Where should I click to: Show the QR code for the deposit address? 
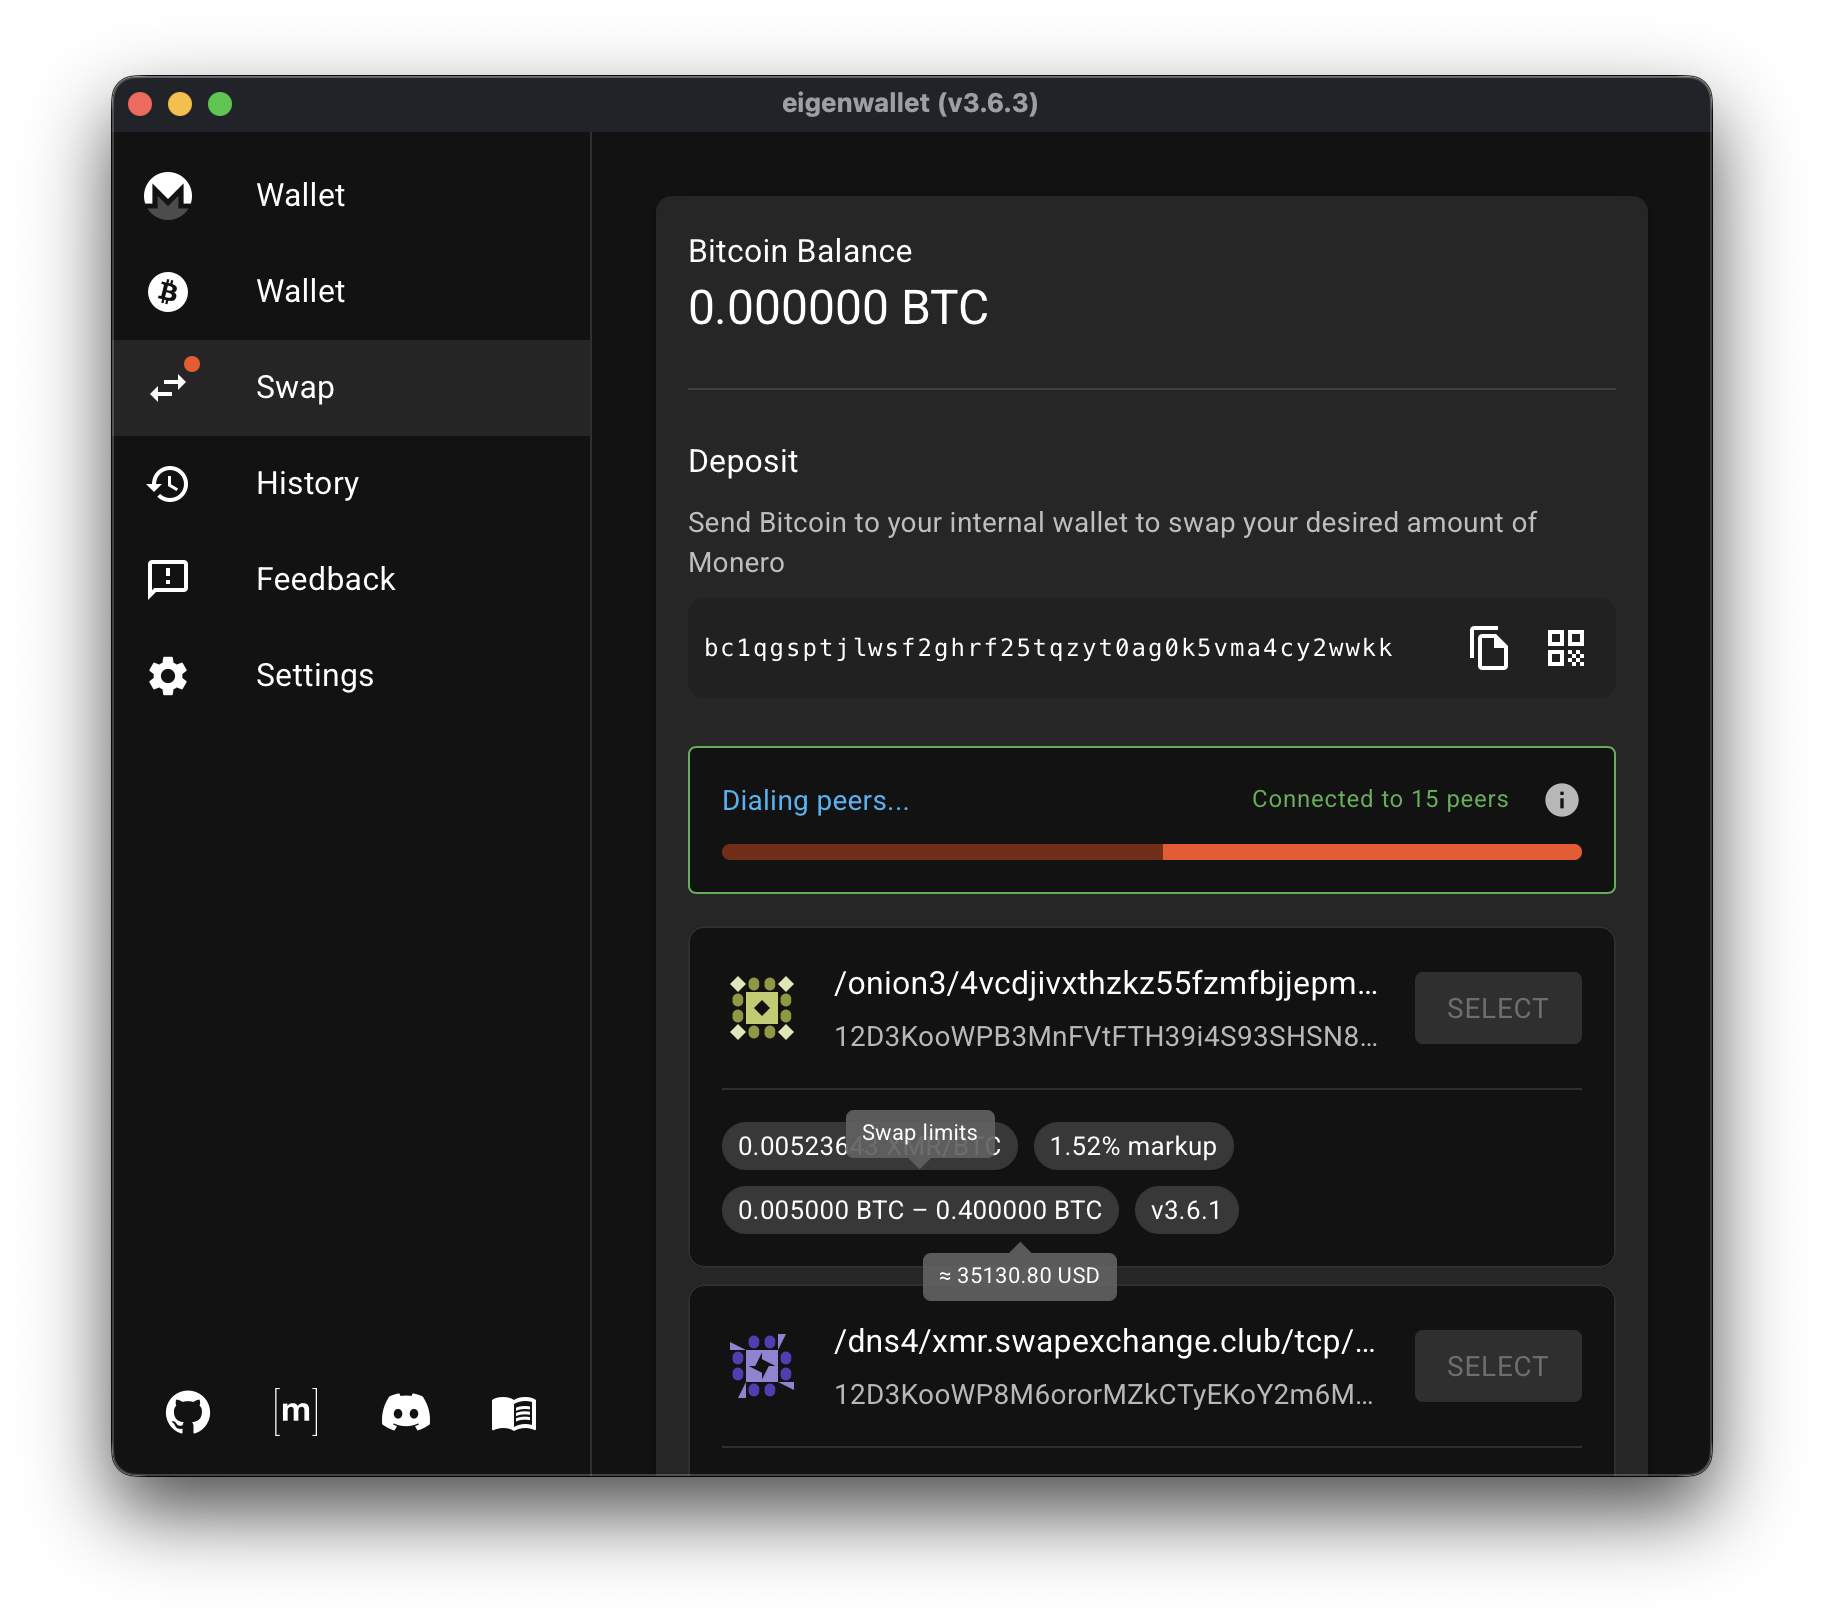pos(1567,648)
